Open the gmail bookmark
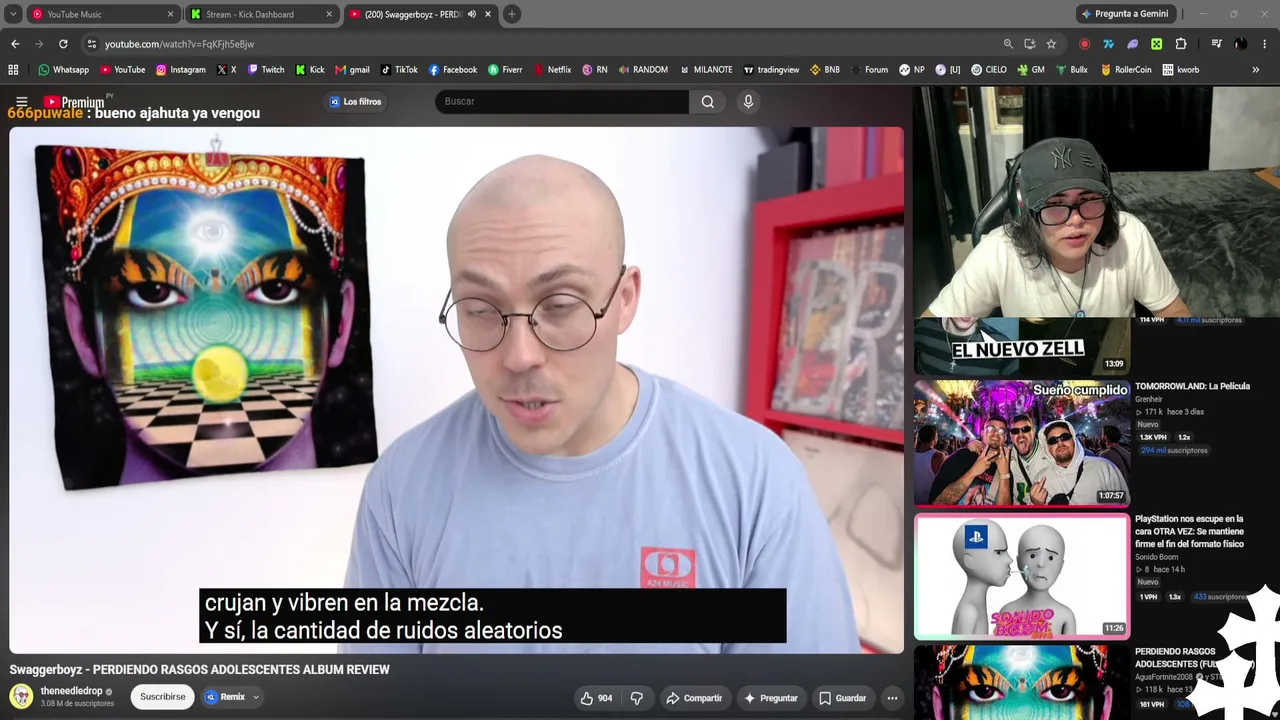The height and width of the screenshot is (720, 1280). (352, 70)
